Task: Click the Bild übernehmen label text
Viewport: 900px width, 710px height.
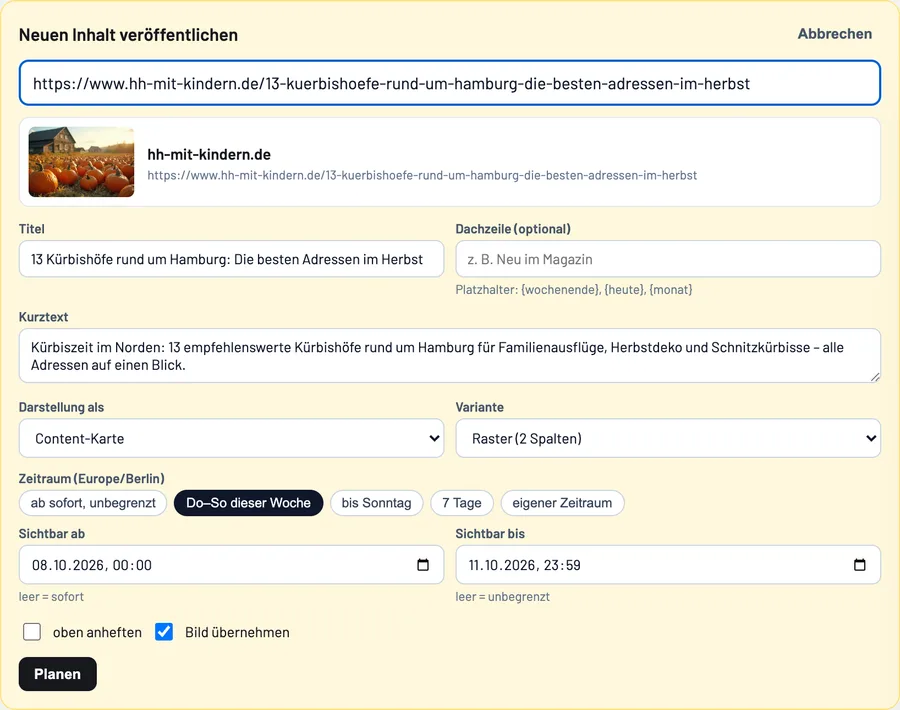Action: [237, 633]
